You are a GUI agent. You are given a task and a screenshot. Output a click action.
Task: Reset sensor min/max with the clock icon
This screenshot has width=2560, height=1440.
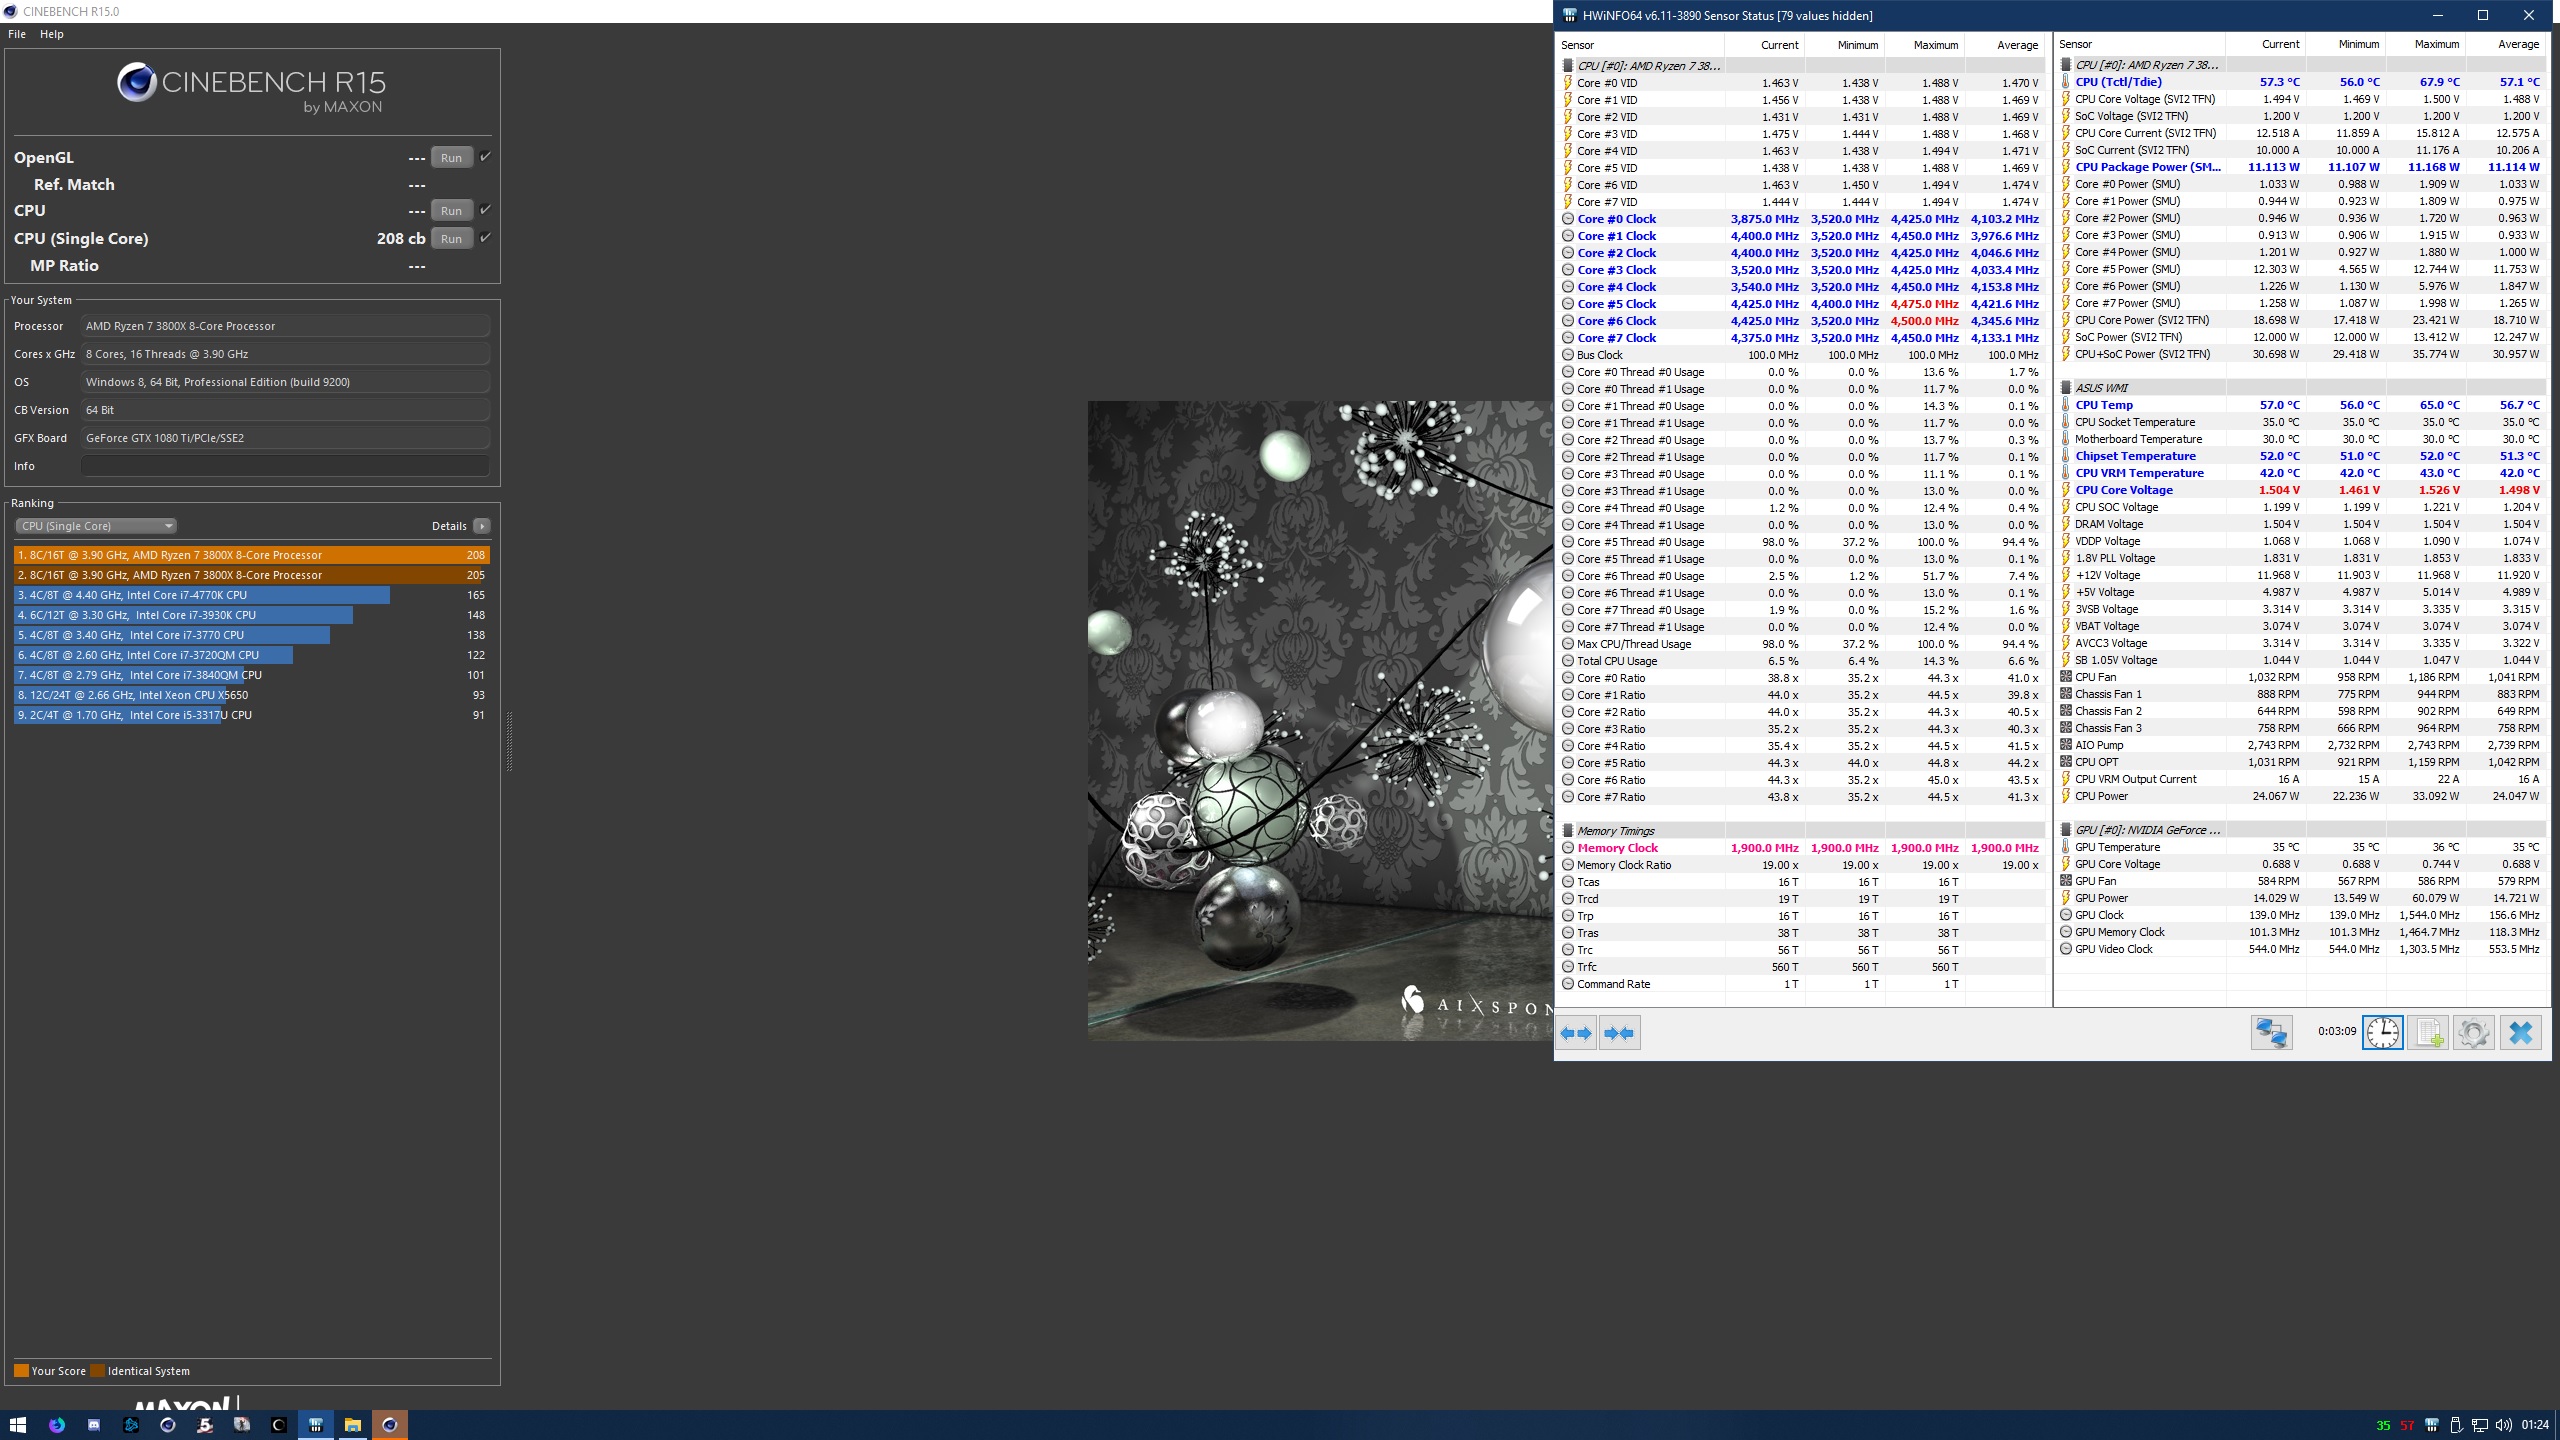[2382, 1033]
